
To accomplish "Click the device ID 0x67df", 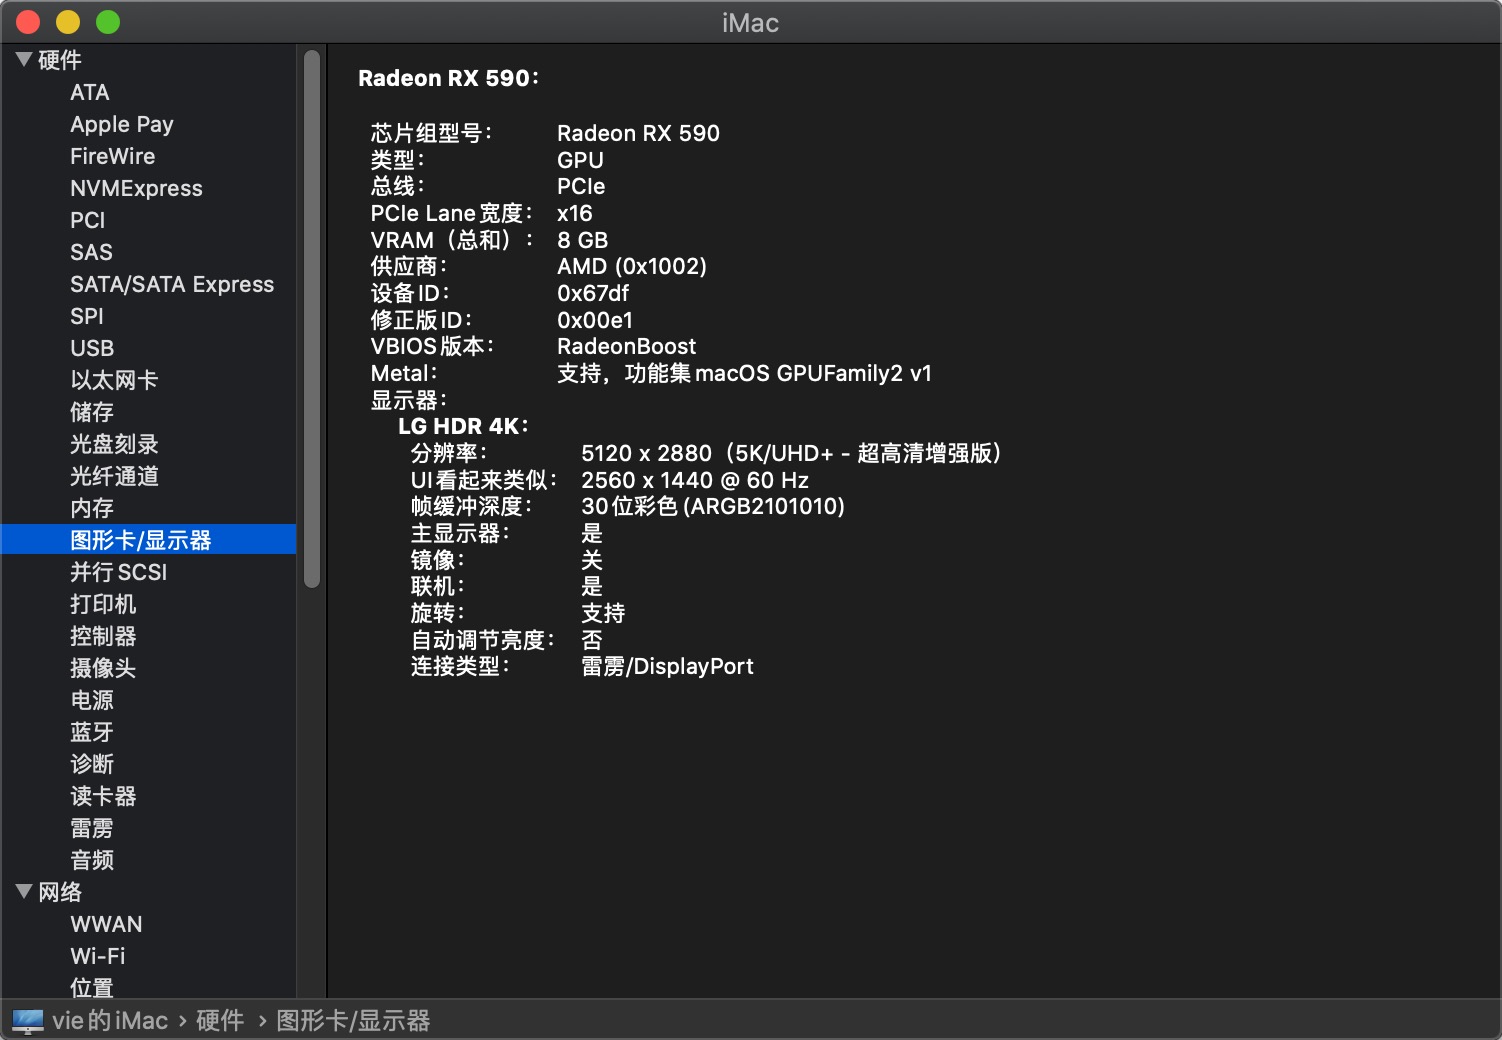I will 593,293.
